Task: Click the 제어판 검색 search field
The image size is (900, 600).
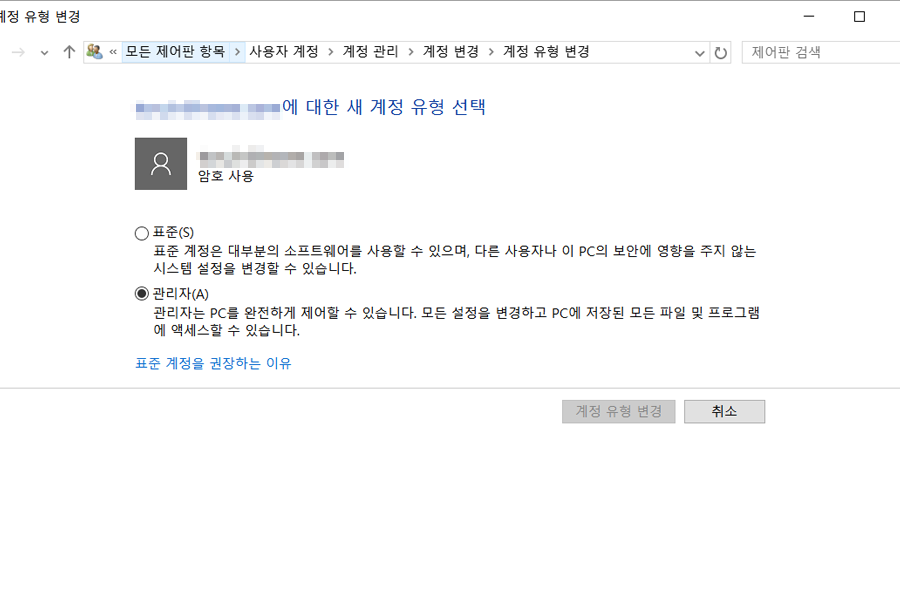Action: 821,53
